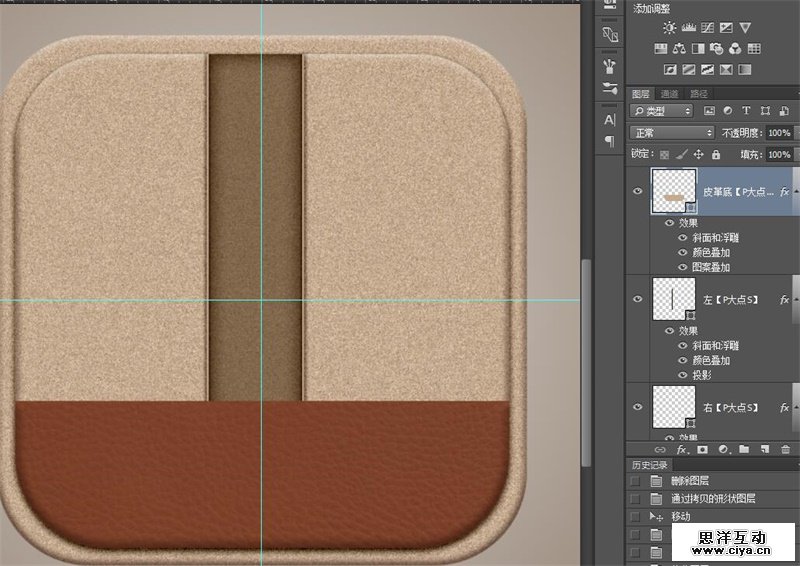This screenshot has width=800, height=566.
Task: Click the 右【P大点S】 layer thumbnail
Action: [673, 406]
